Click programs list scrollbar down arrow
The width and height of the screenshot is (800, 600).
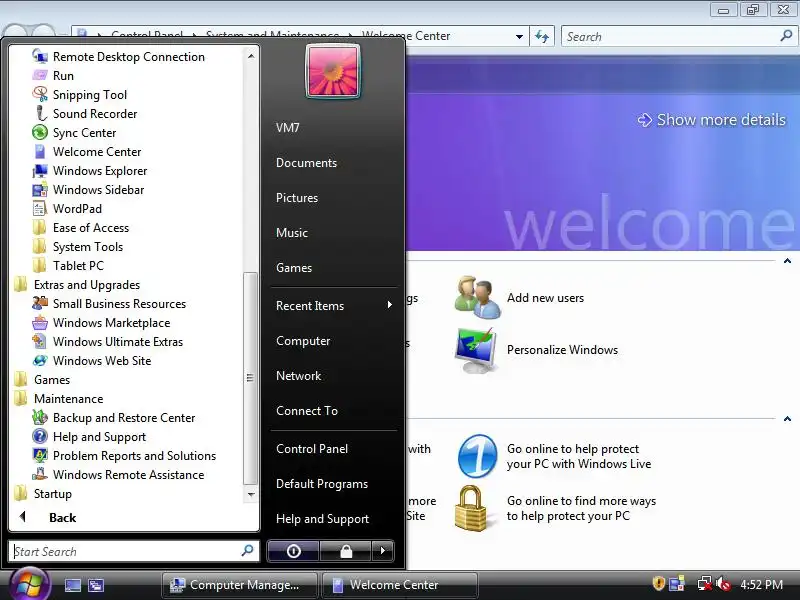point(251,494)
